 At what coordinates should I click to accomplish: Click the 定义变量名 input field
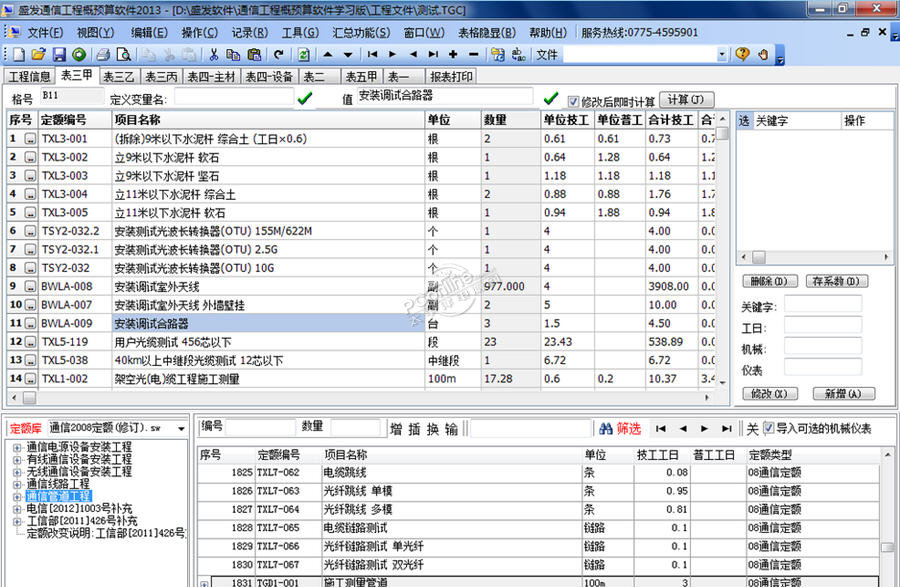tap(234, 98)
